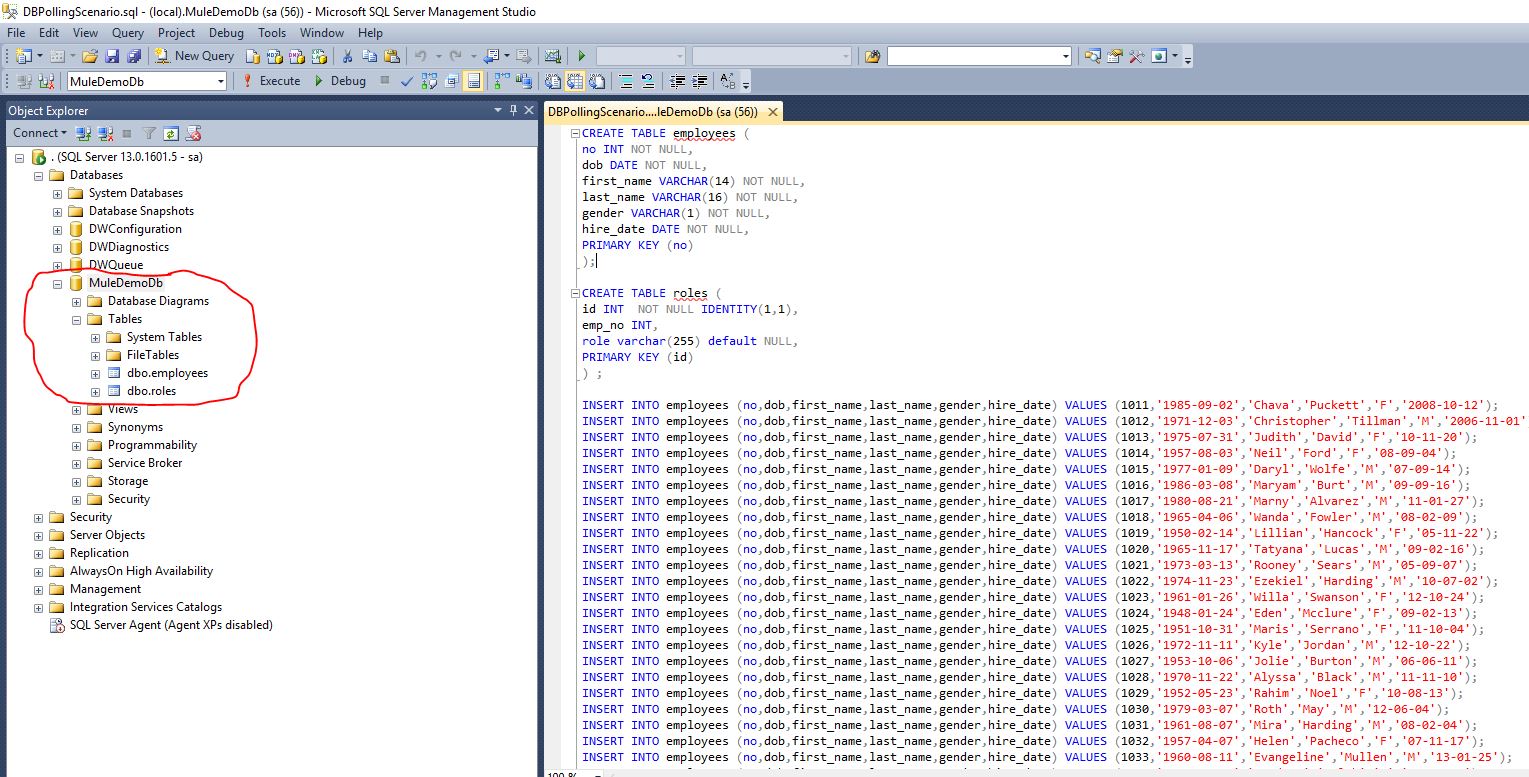Select the DWConfiguration database
This screenshot has width=1529, height=777.
[135, 229]
